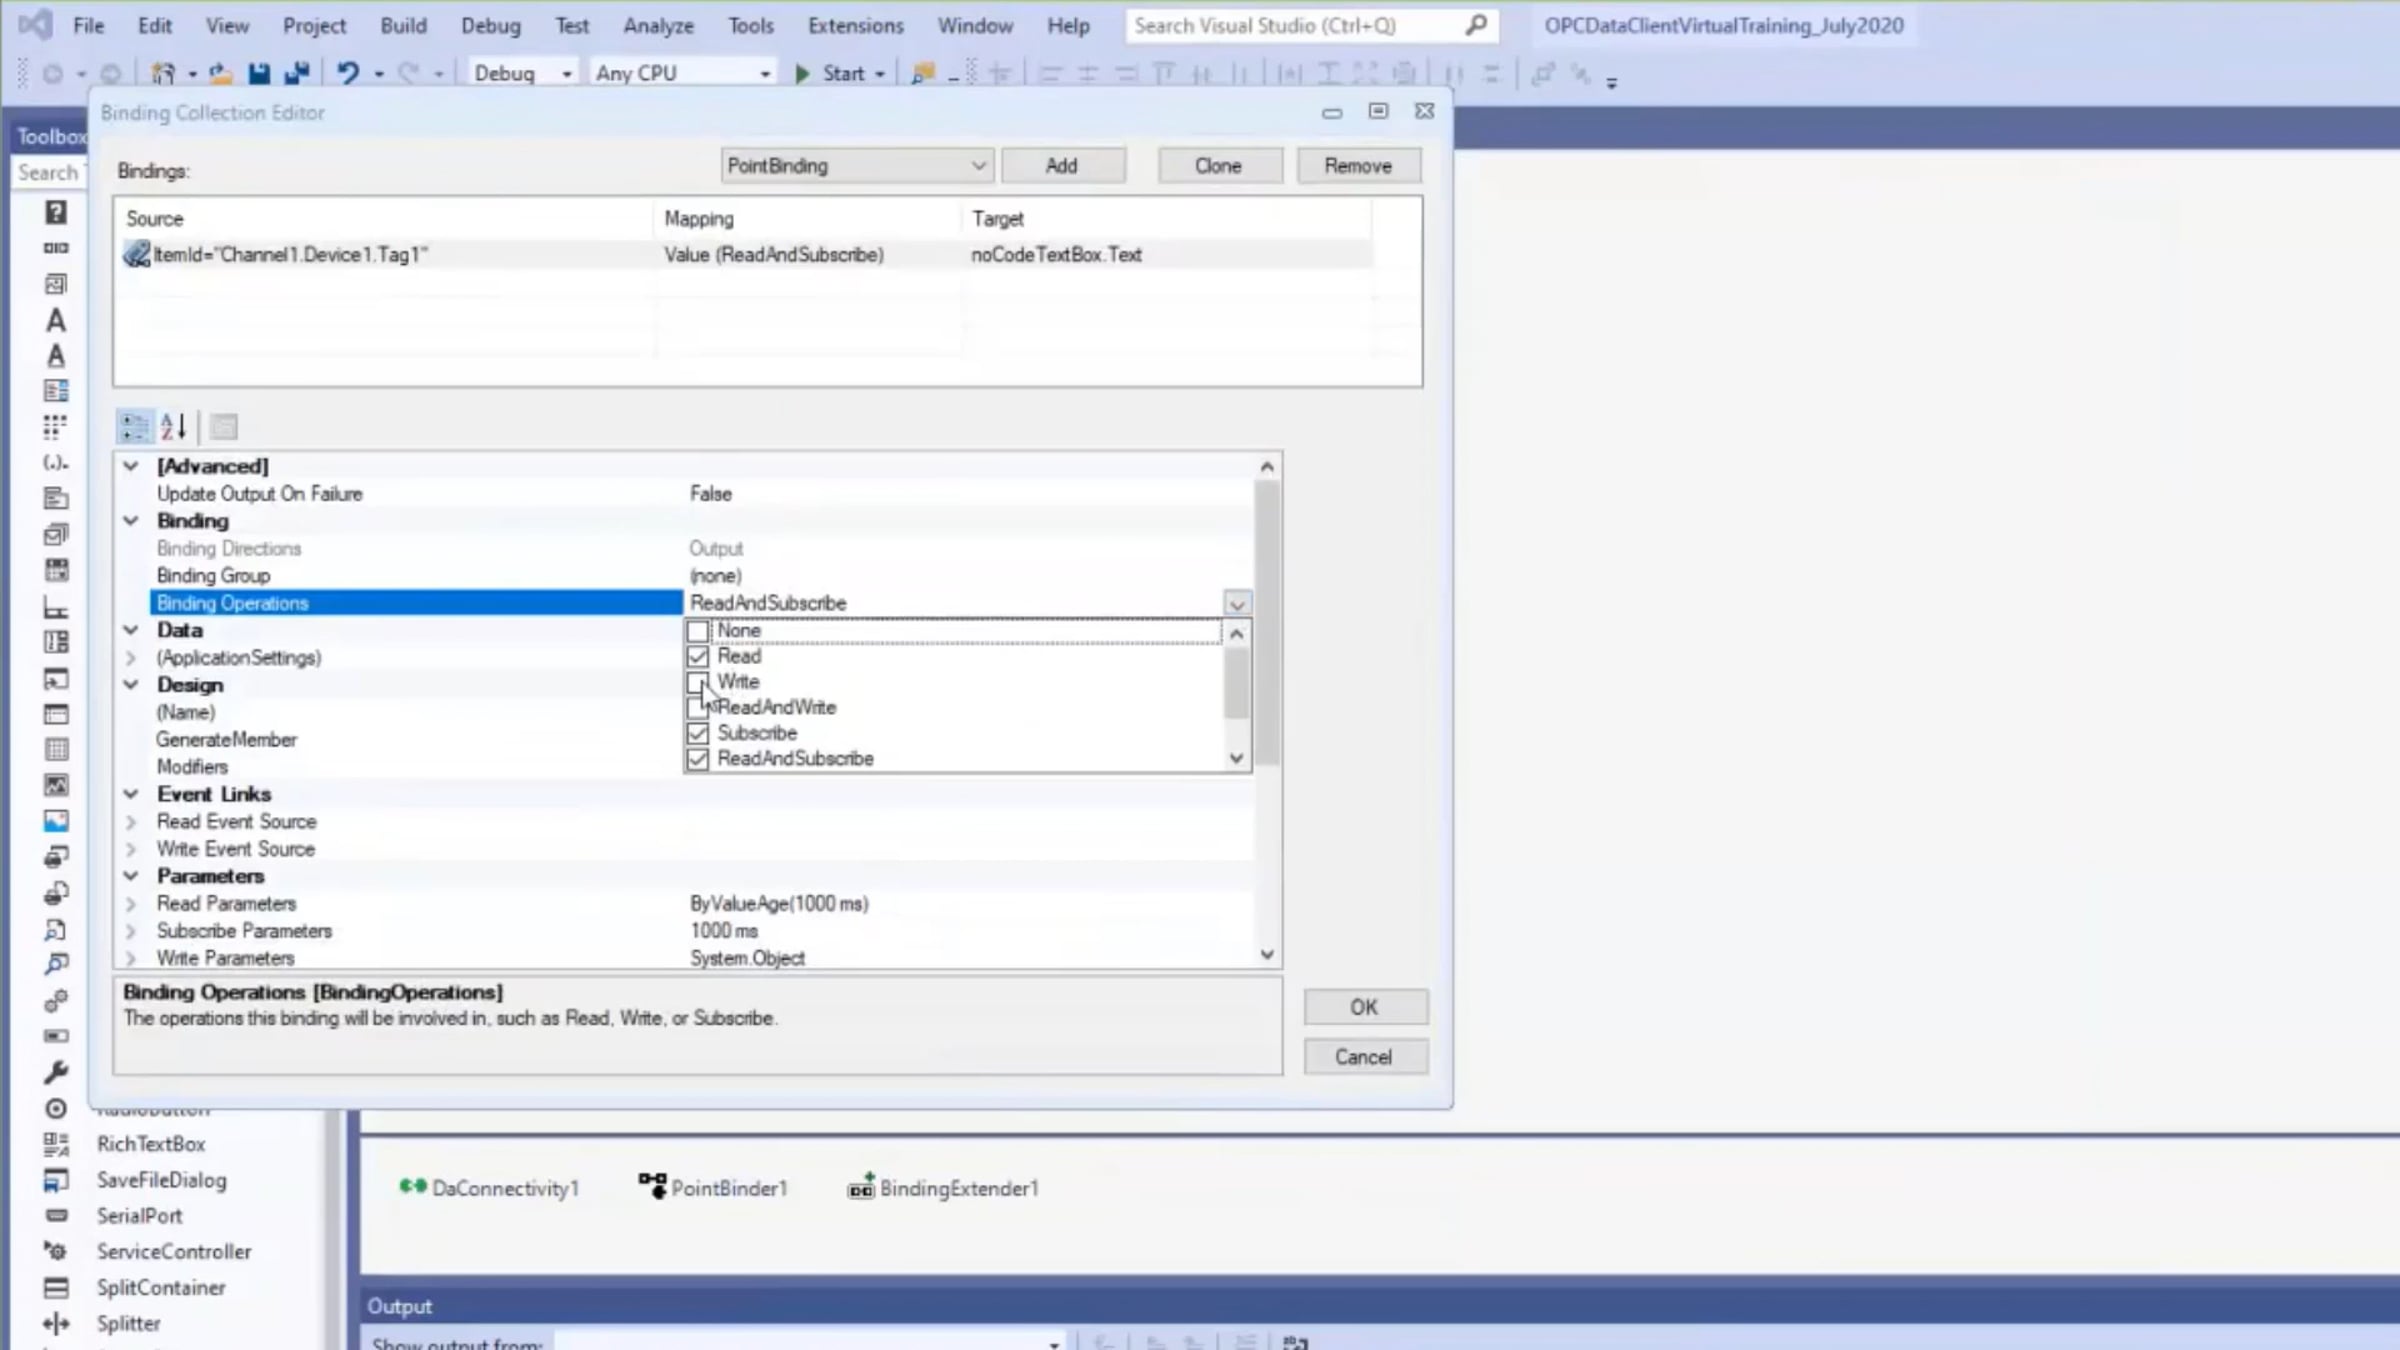Select the DaConnectivity1 component icon

click(412, 1187)
